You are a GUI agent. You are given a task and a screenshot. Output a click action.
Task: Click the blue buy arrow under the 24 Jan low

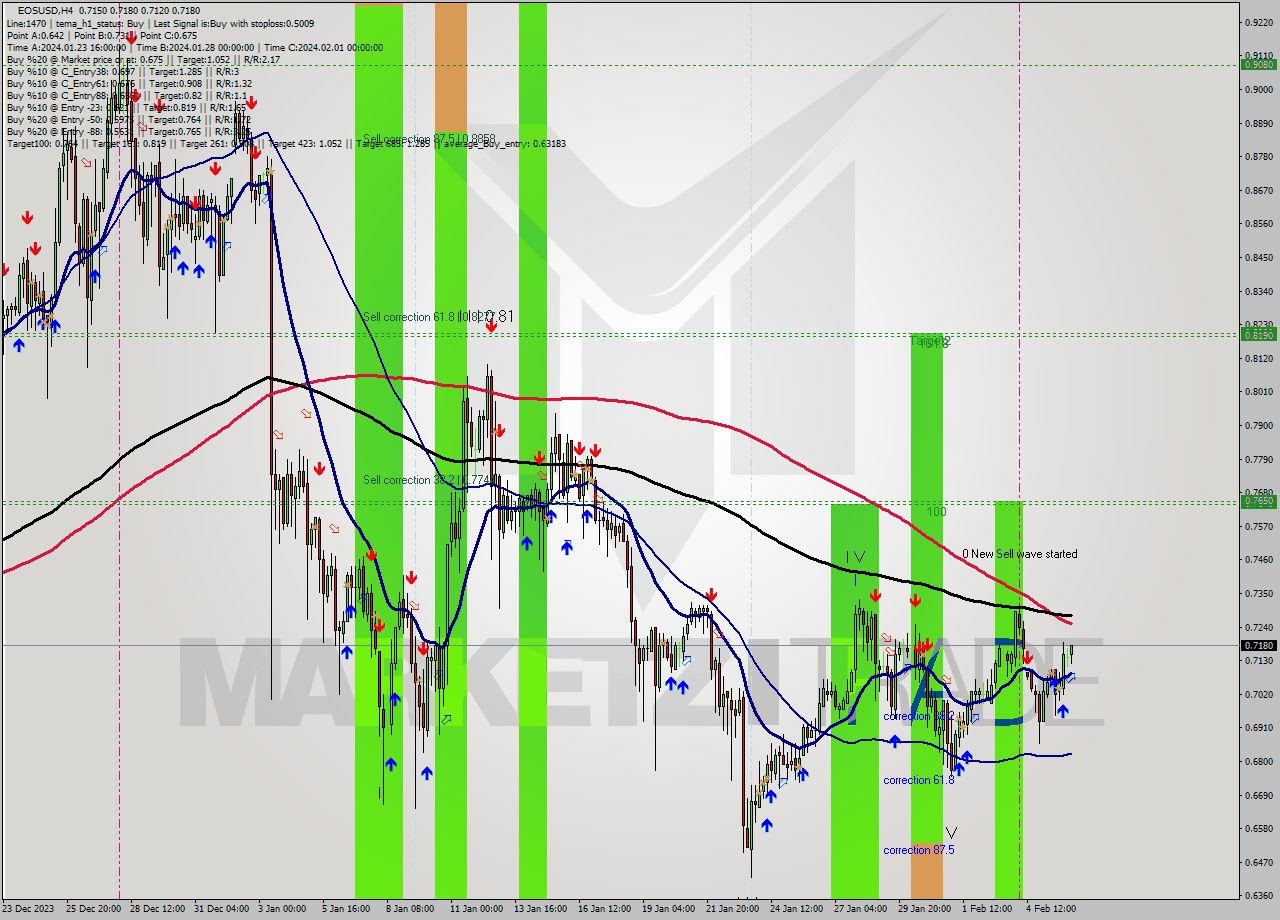(x=767, y=825)
